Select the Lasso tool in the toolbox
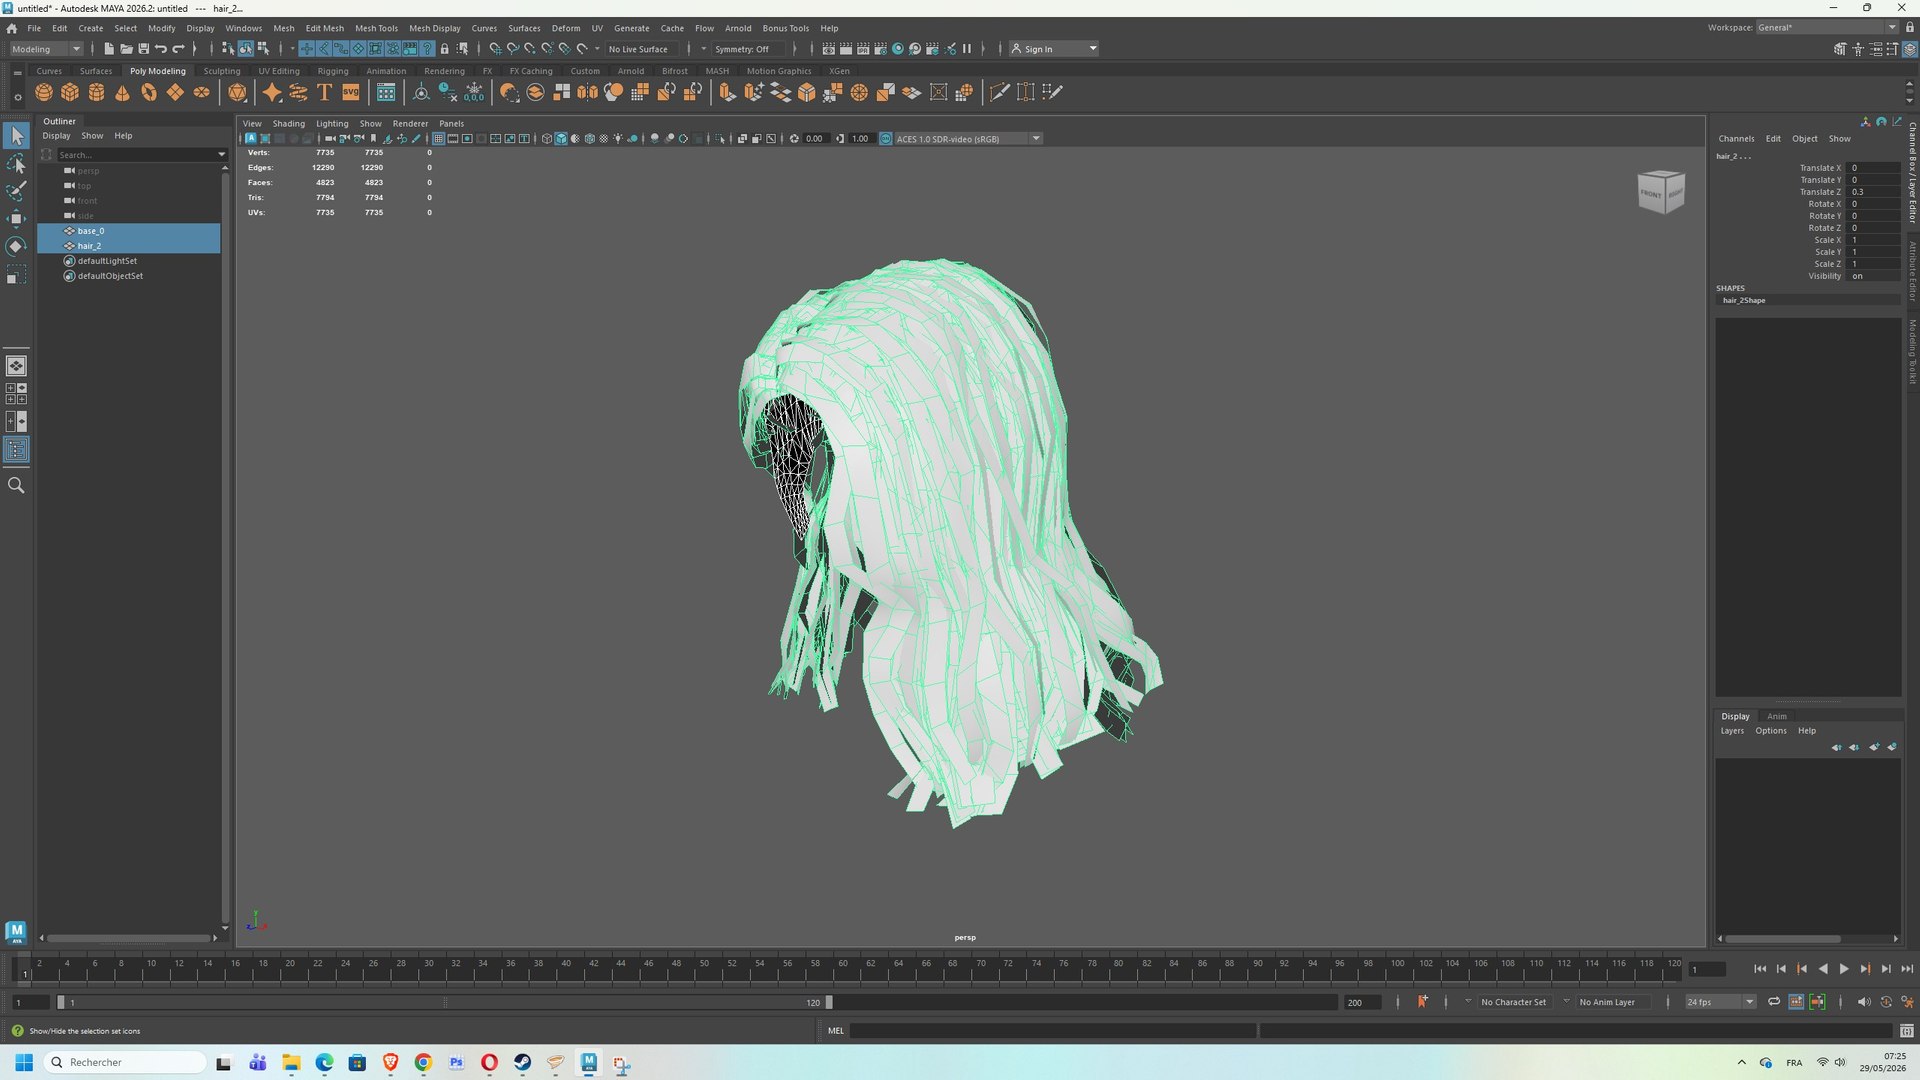The width and height of the screenshot is (1920, 1080). pyautogui.click(x=16, y=163)
